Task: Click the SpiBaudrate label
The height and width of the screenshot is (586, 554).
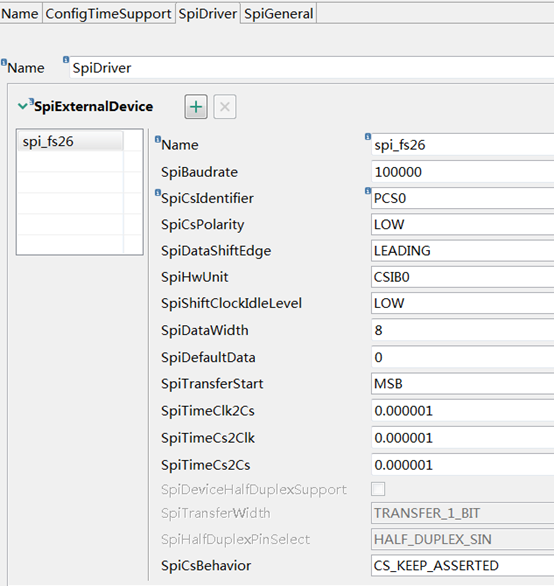Action: [x=199, y=172]
